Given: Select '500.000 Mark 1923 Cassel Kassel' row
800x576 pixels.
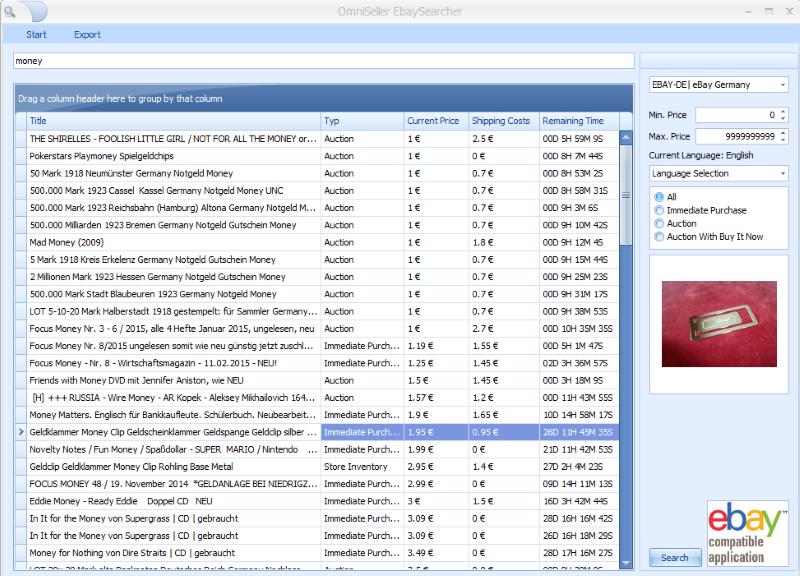Looking at the screenshot, I should click(317, 191).
